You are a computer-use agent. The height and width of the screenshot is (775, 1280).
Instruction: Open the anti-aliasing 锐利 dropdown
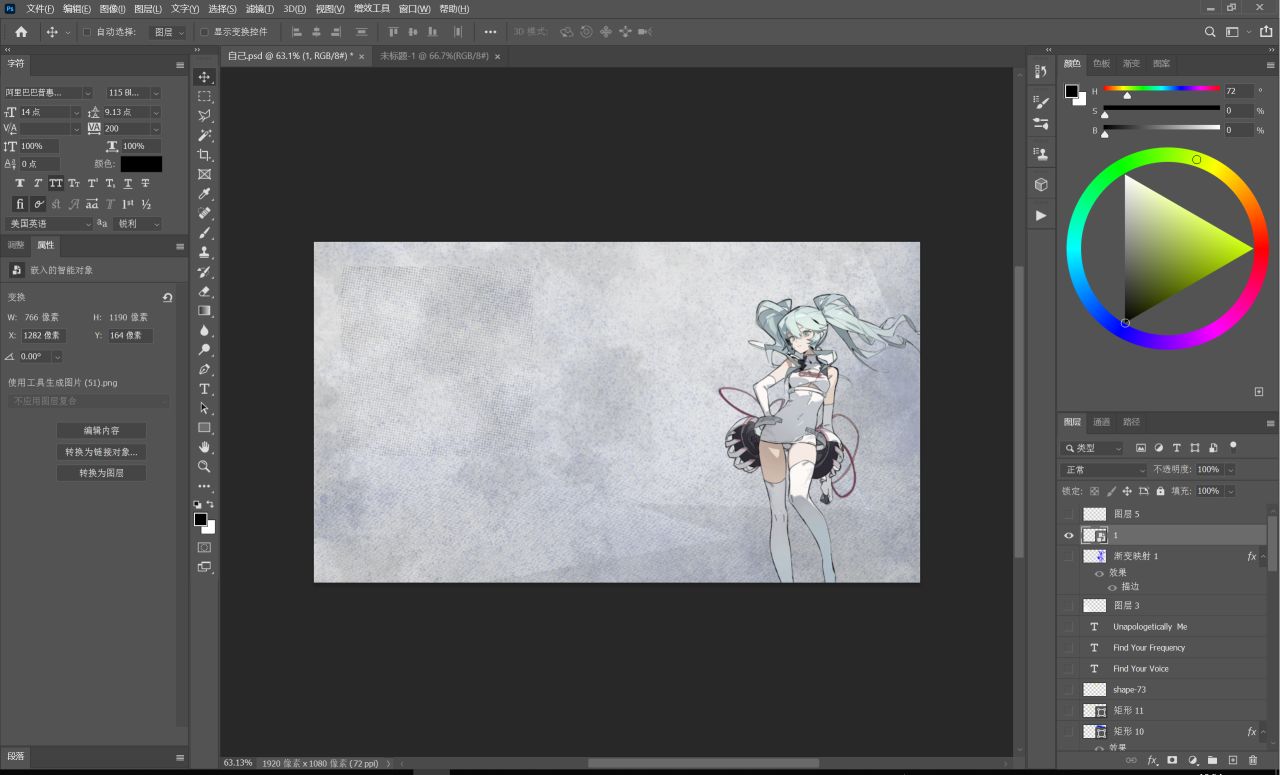[137, 224]
